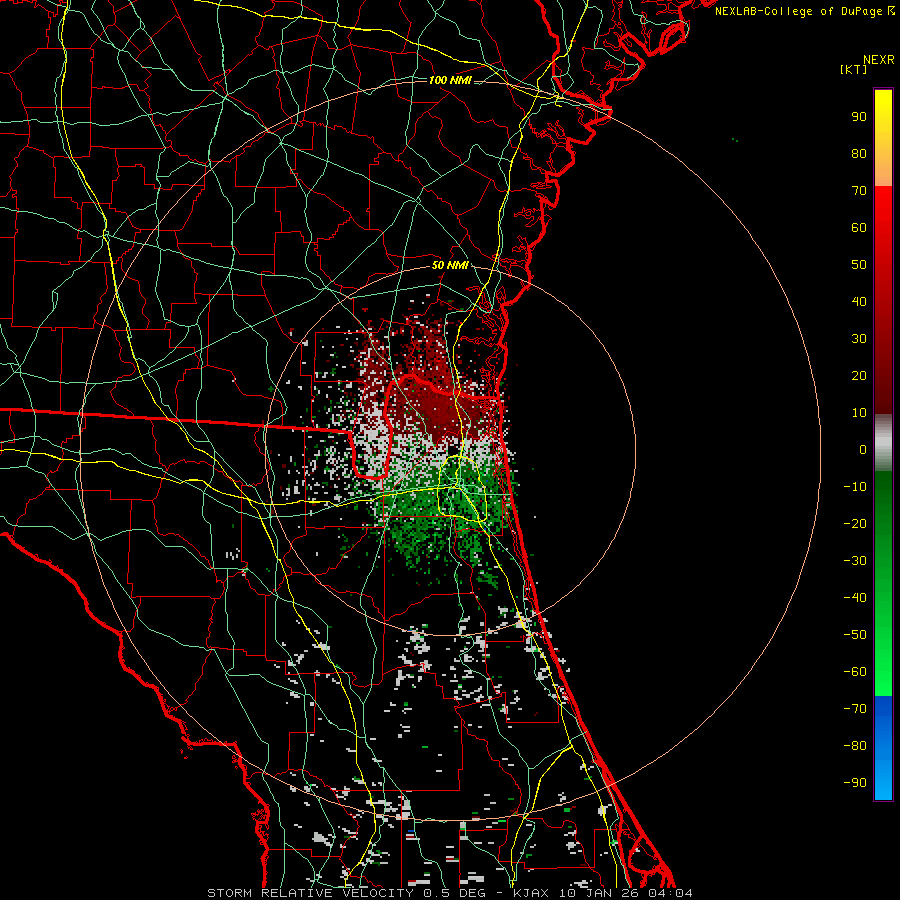900x900 pixels.
Task: Click the "100 NMI" range ring label
Action: [x=450, y=80]
